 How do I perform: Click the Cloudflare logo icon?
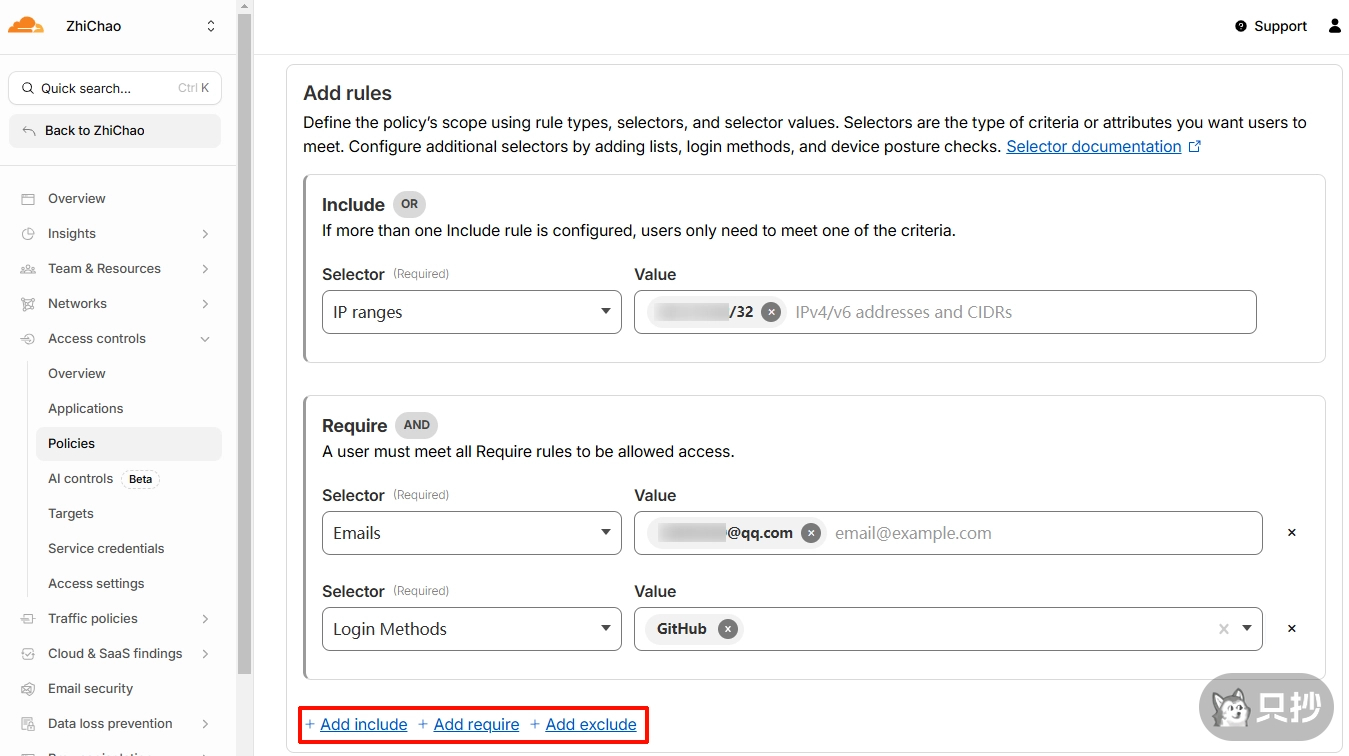(x=26, y=26)
